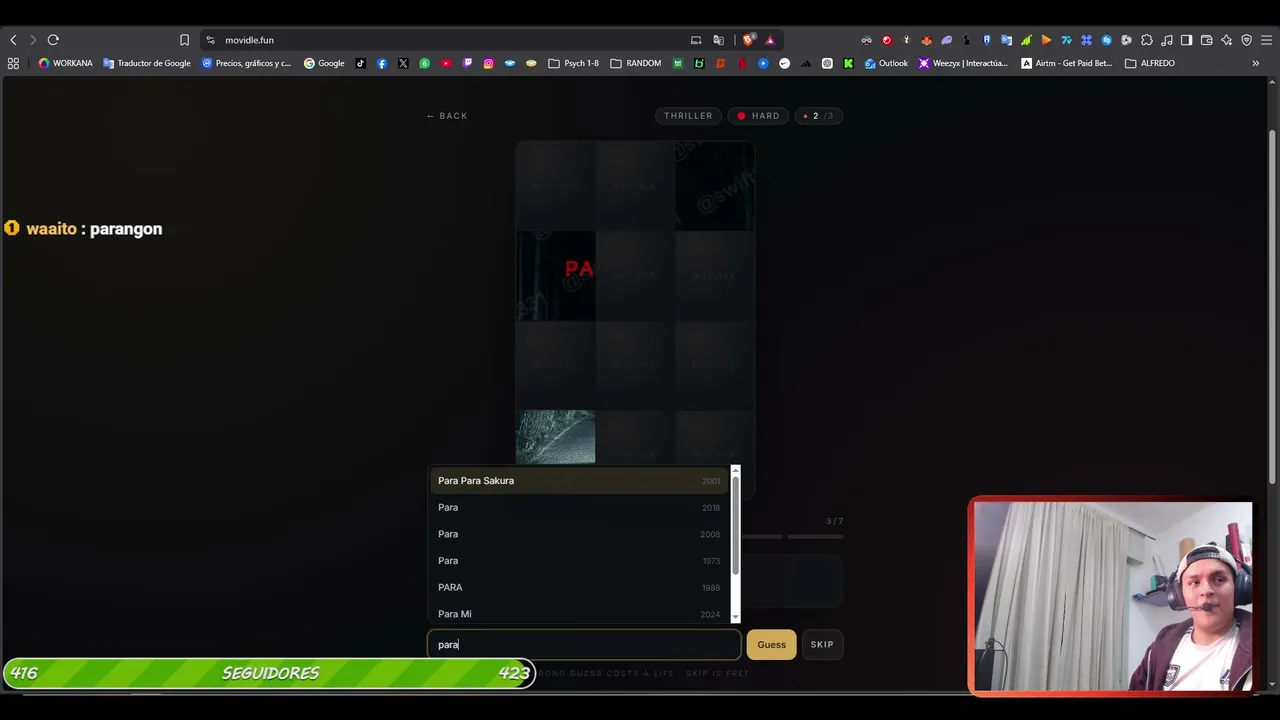
Task: Open the ALFREDO bookmarks folder
Action: tap(1149, 63)
